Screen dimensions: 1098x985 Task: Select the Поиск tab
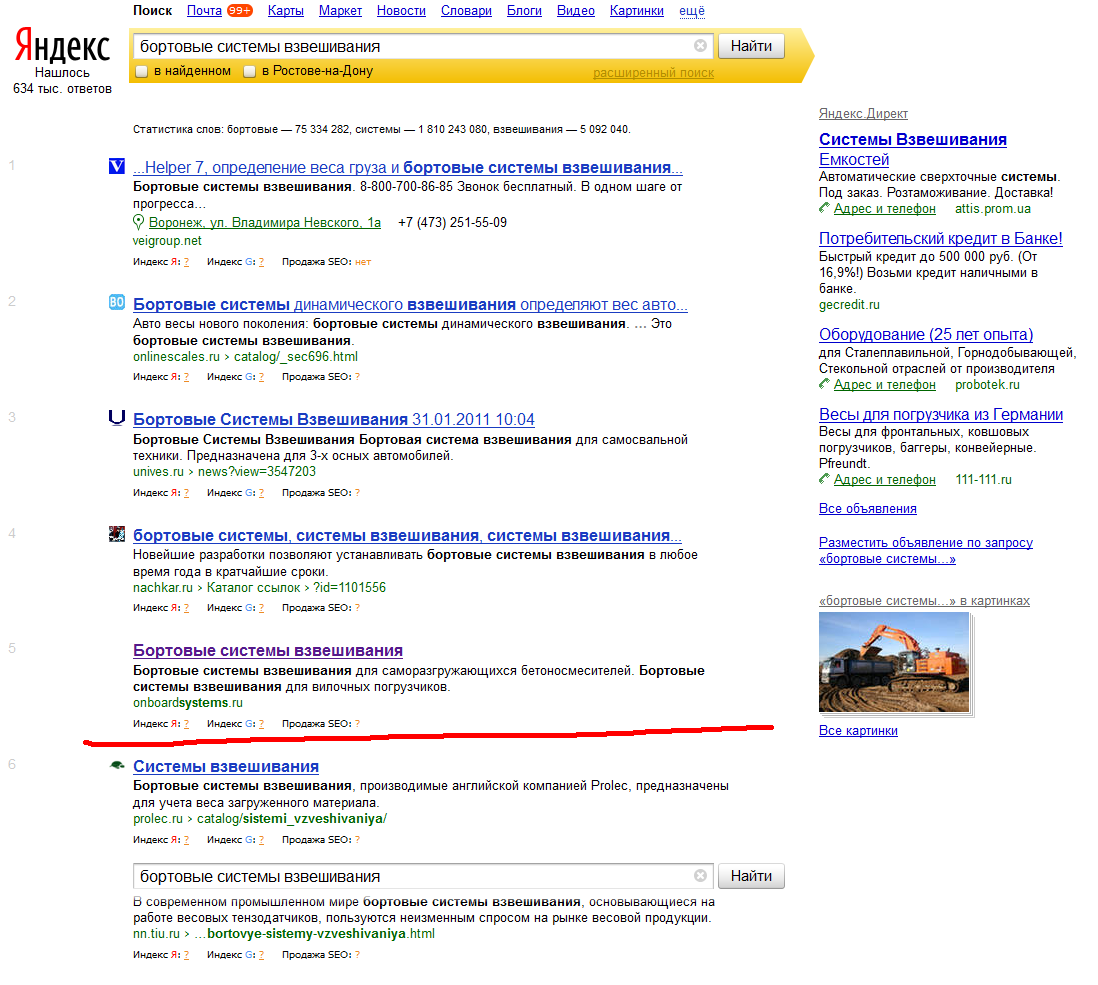153,11
